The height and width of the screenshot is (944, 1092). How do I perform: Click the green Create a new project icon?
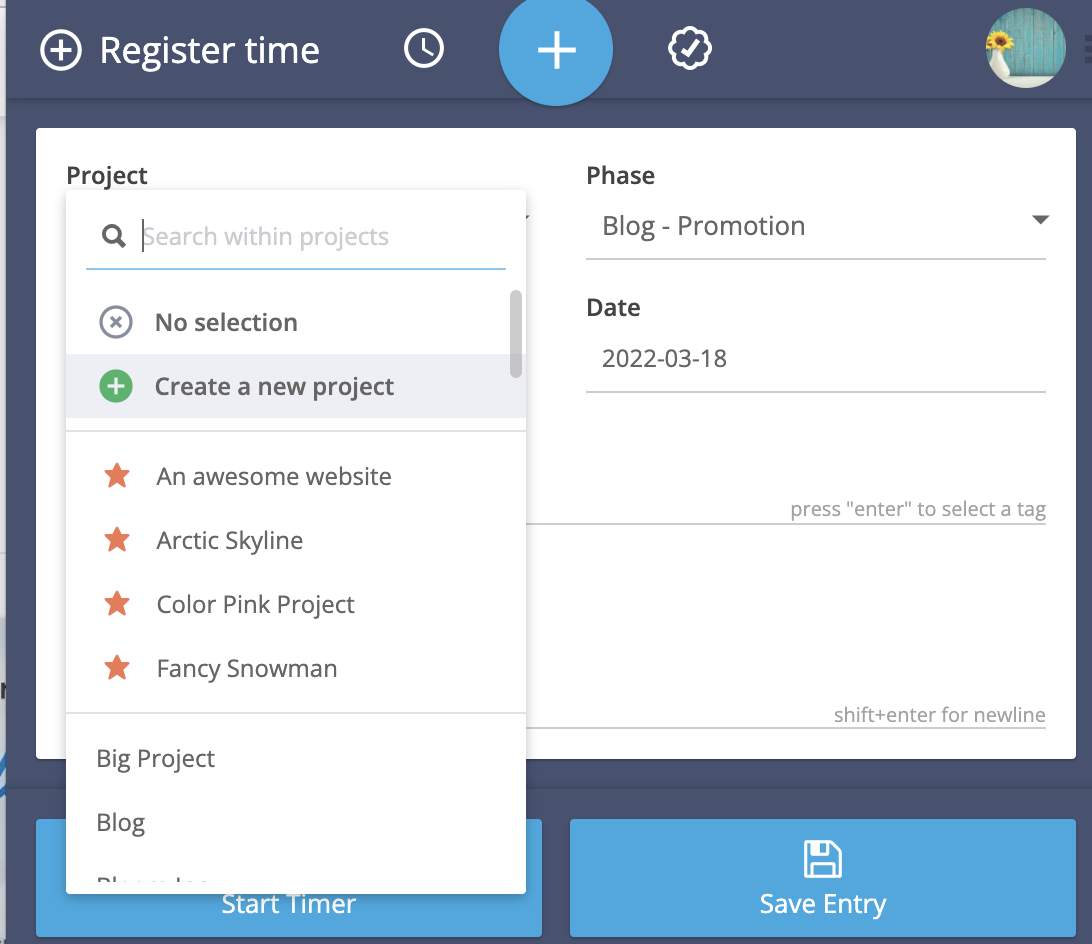tap(116, 386)
